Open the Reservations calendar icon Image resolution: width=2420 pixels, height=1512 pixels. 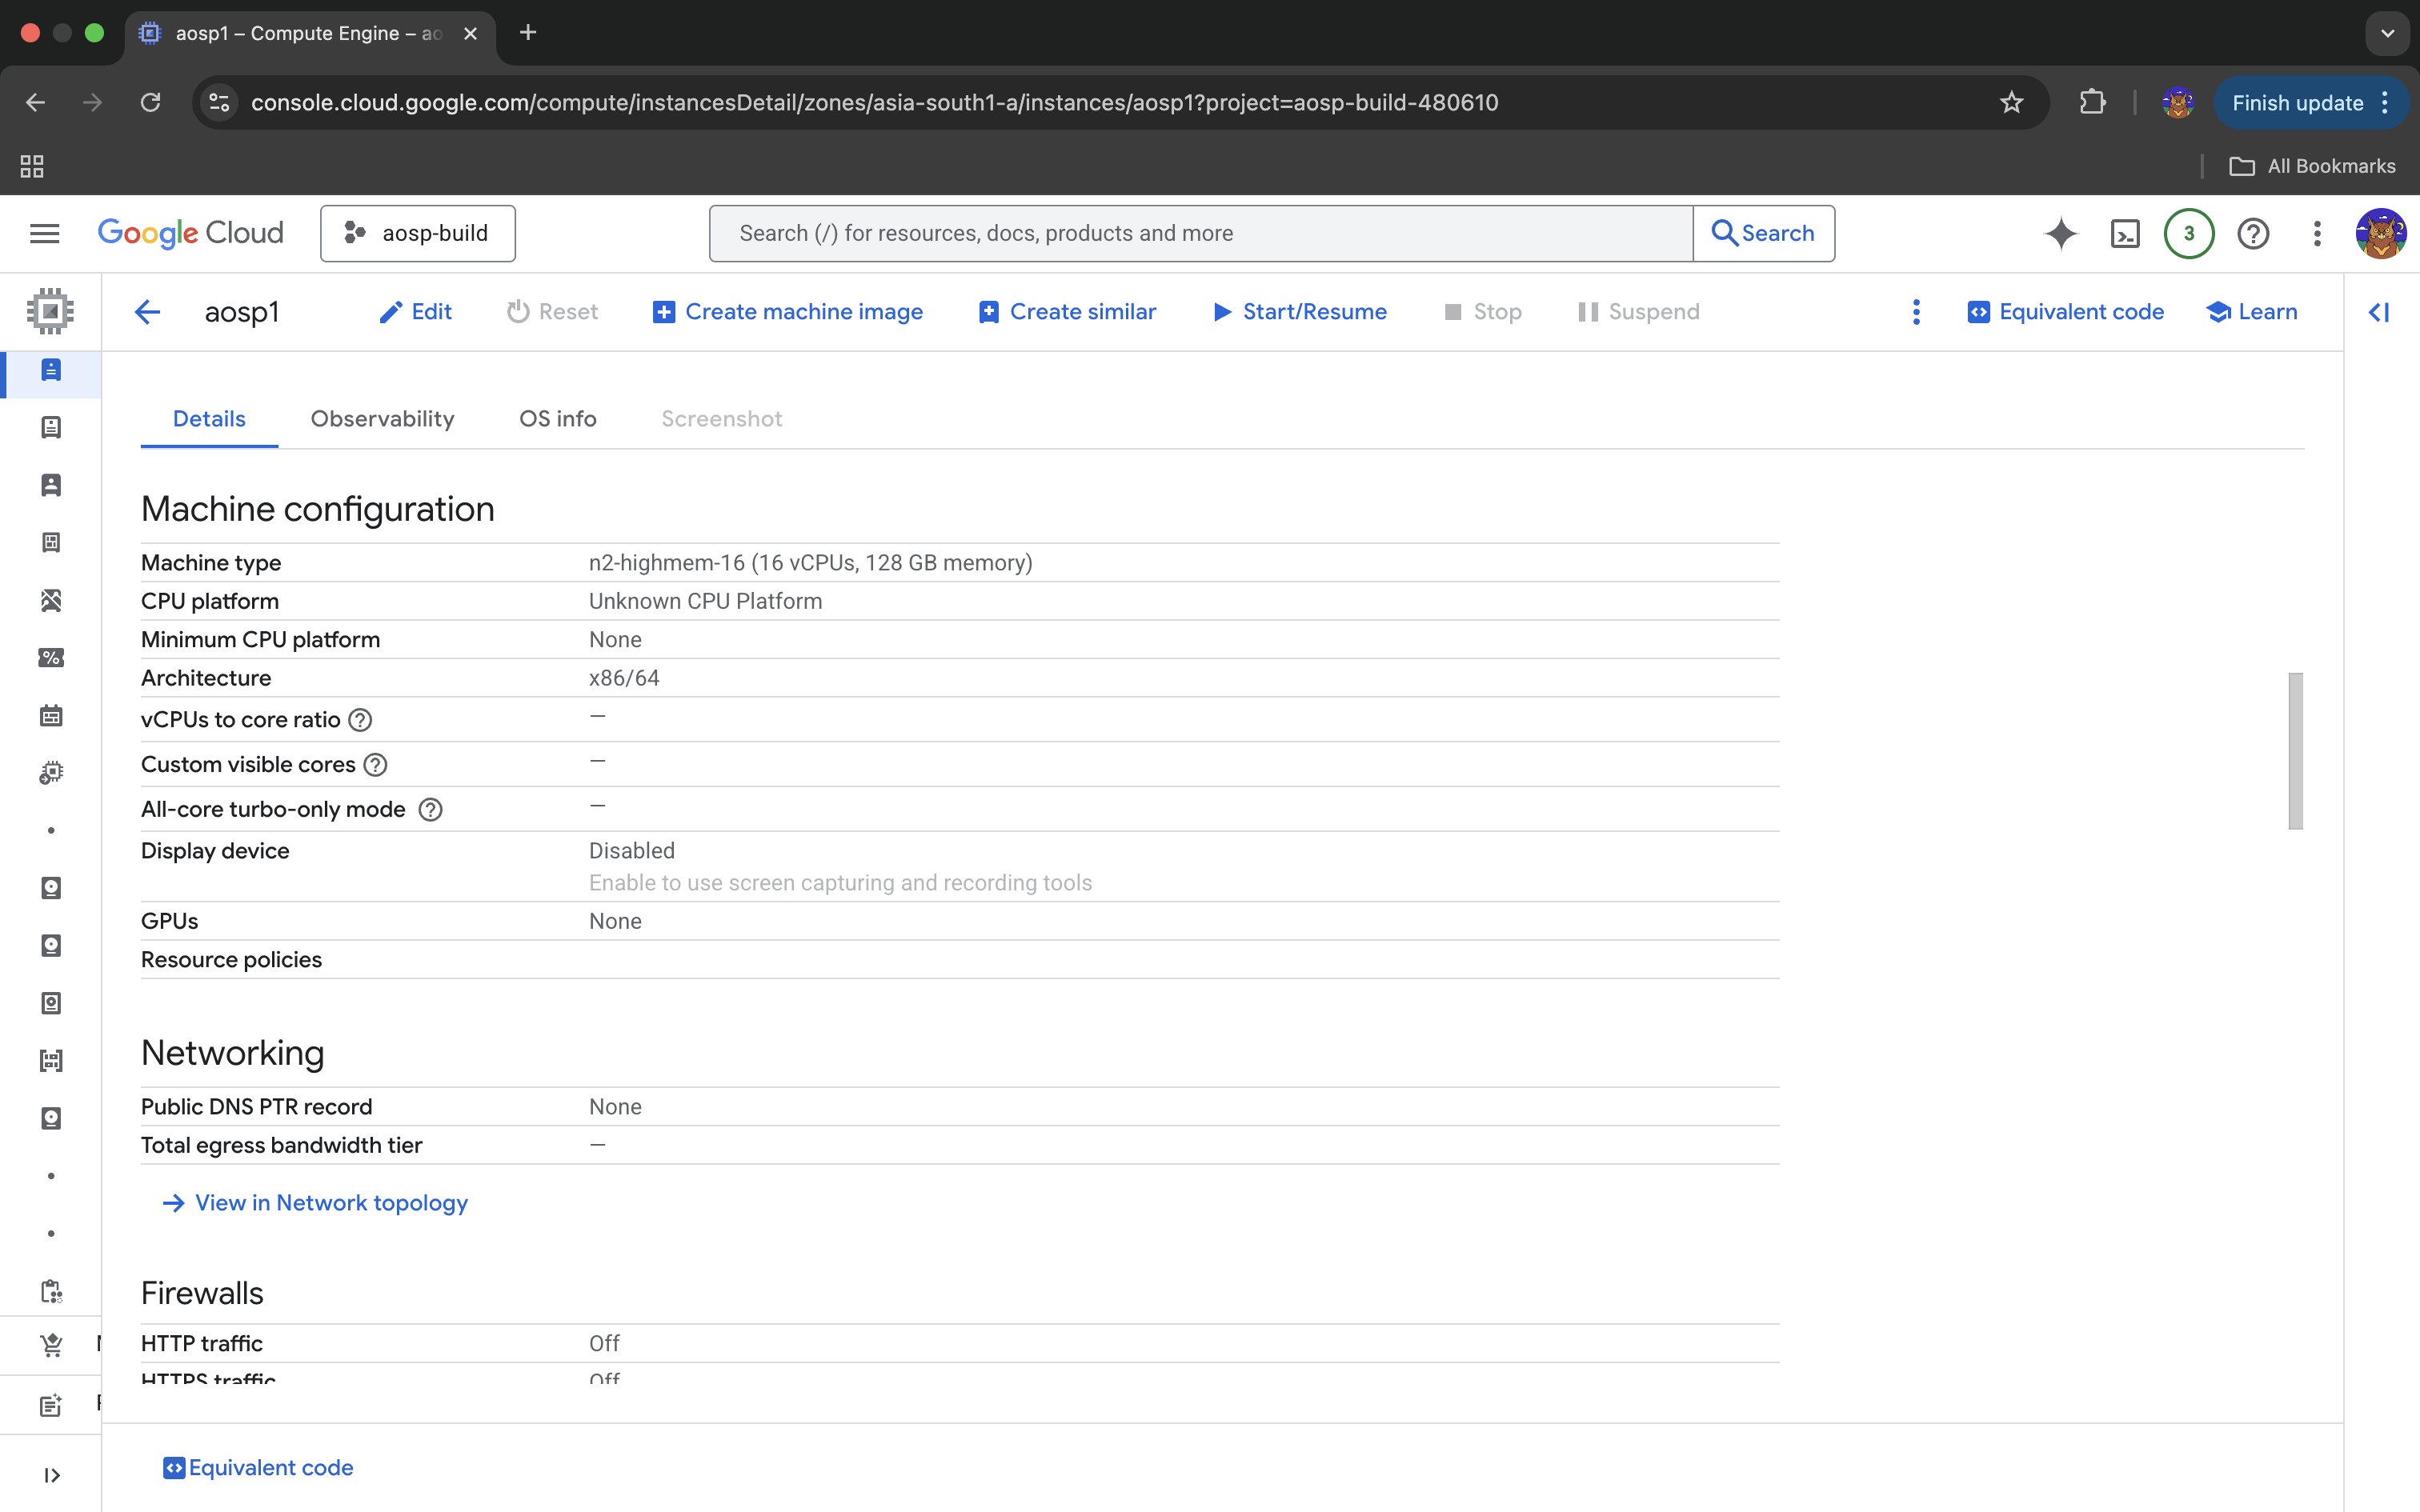pyautogui.click(x=51, y=714)
